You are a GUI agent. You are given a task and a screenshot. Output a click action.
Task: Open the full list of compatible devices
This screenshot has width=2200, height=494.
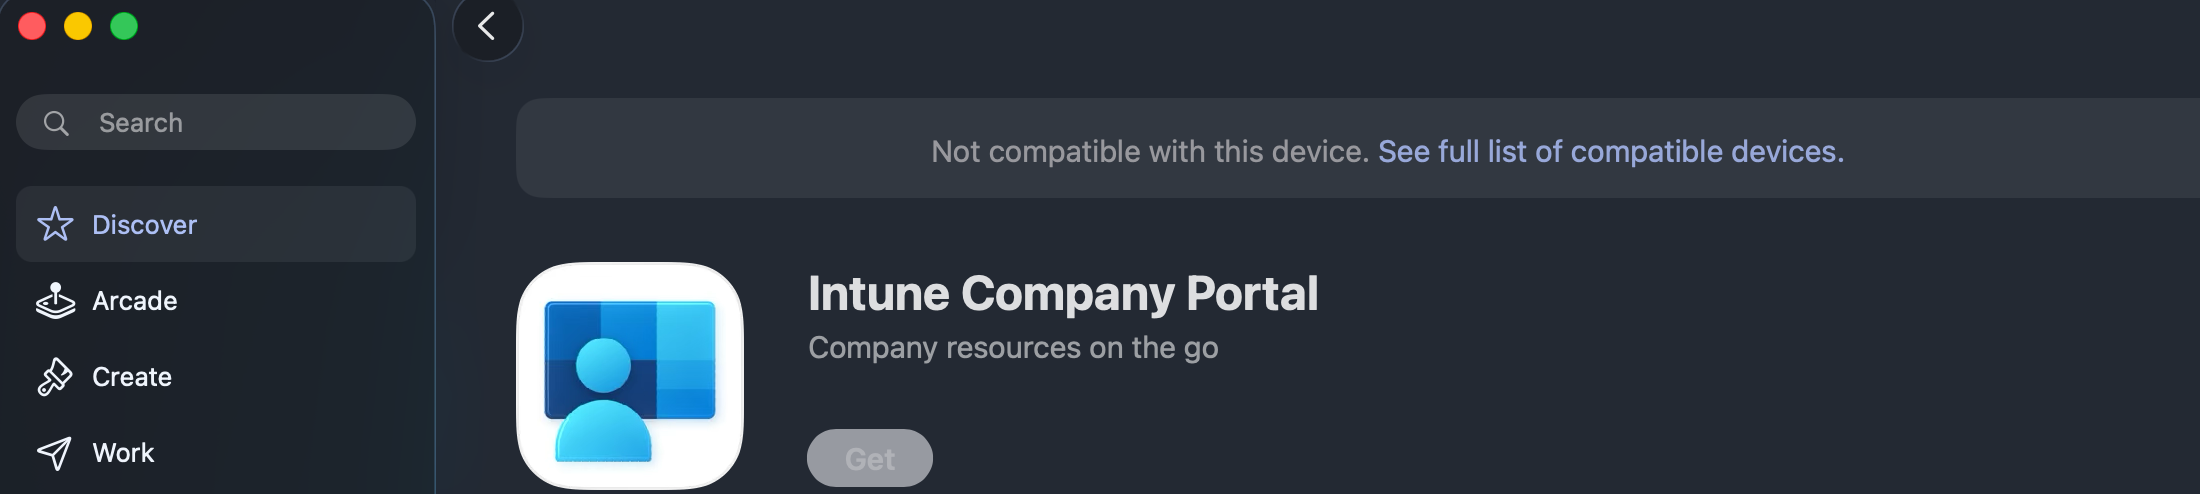pos(1610,151)
